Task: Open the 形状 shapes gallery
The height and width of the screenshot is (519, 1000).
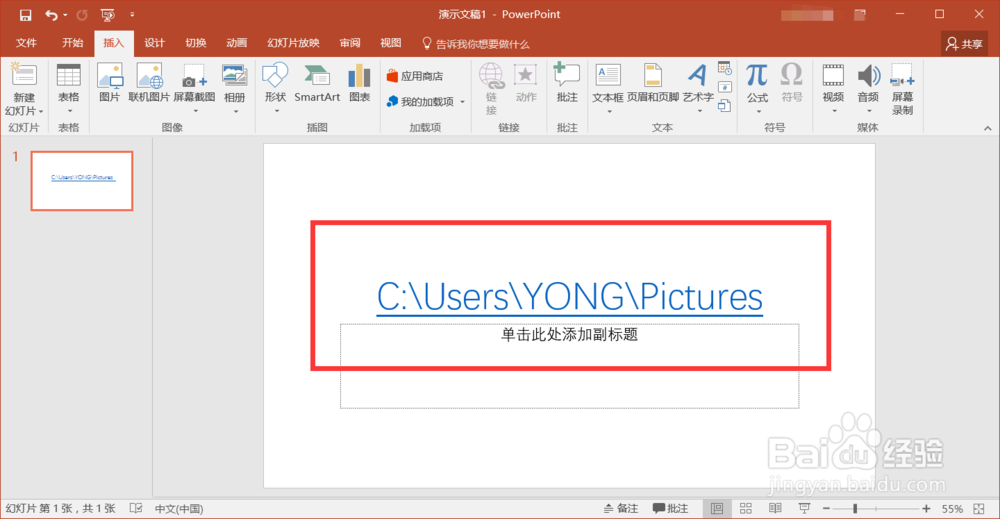Action: [275, 89]
